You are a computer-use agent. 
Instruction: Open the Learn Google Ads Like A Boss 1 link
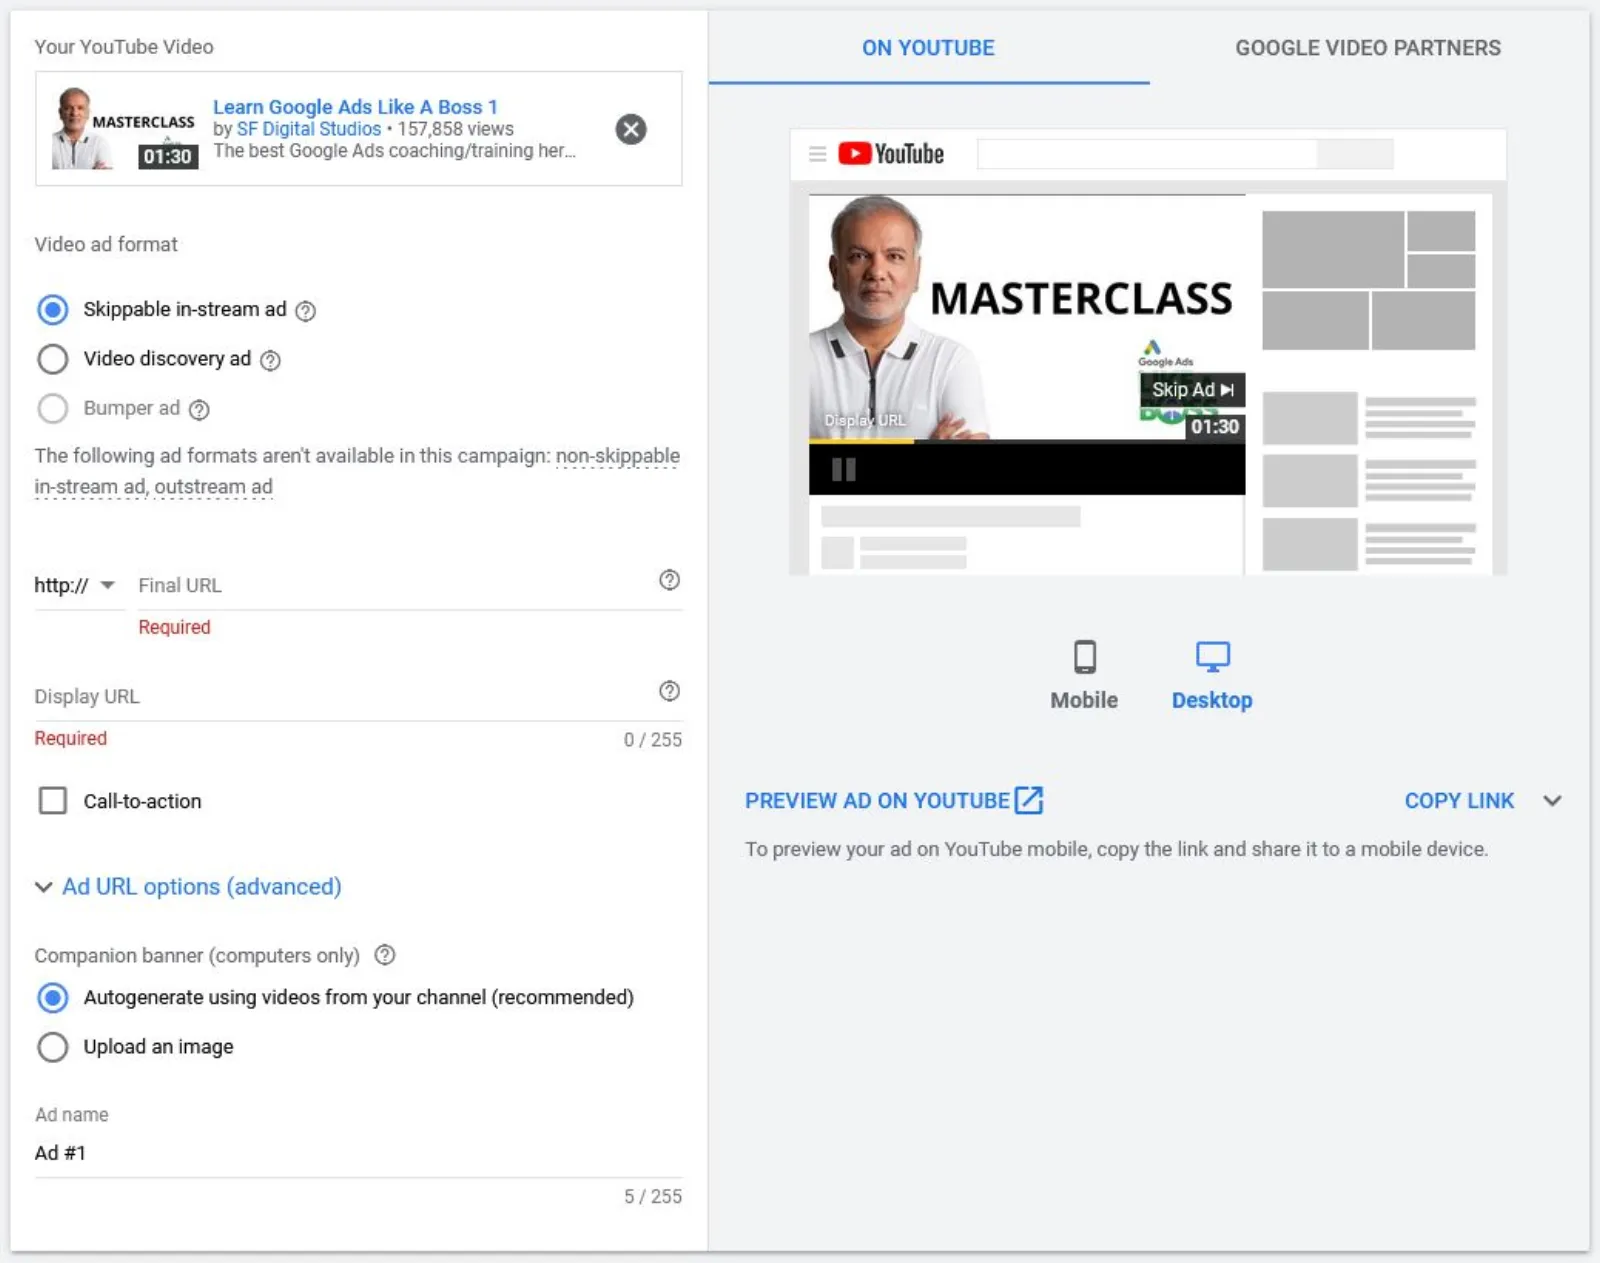(355, 107)
